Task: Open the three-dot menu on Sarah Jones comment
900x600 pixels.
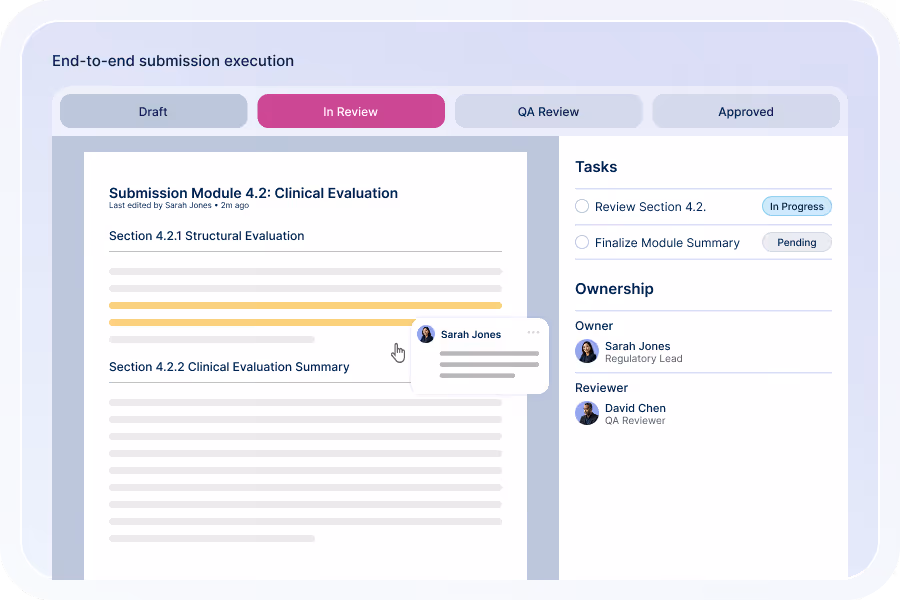Action: click(x=533, y=332)
